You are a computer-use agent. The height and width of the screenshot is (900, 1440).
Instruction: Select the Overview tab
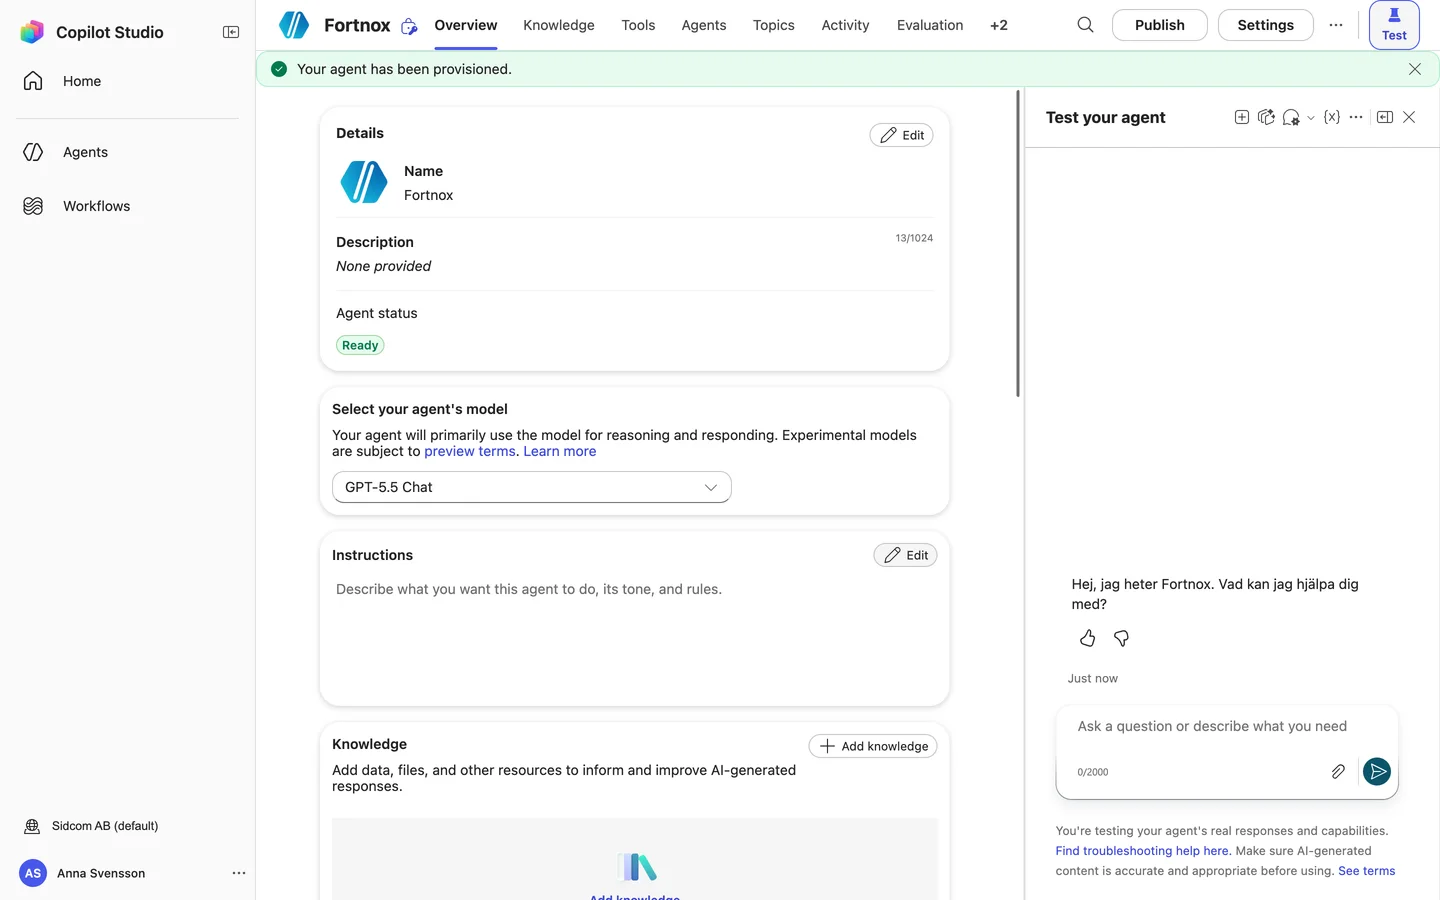466,25
